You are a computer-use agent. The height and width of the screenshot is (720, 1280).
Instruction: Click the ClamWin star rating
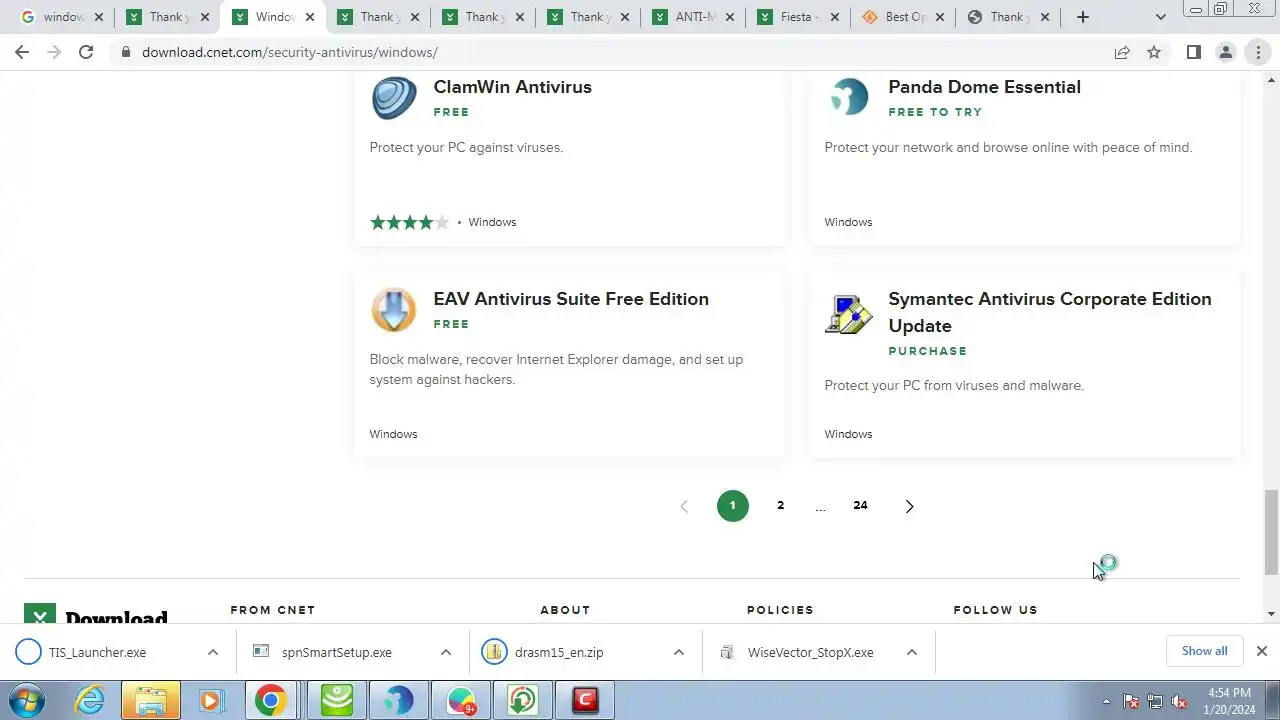[x=410, y=222]
